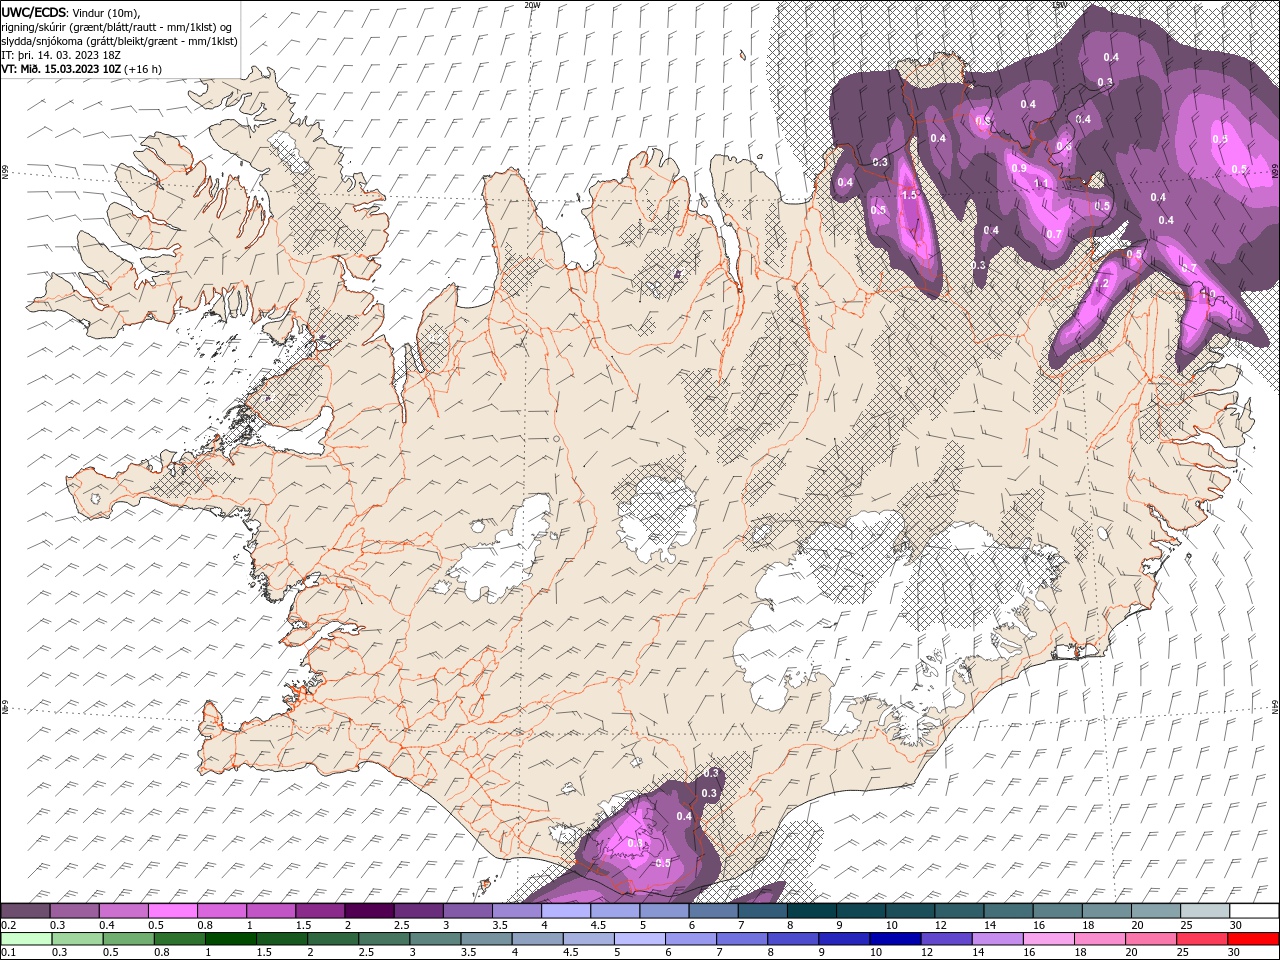The height and width of the screenshot is (960, 1280).
Task: Select the 'IT: þri. 14. 03. 2023 18Z' line
Action: pos(61,54)
